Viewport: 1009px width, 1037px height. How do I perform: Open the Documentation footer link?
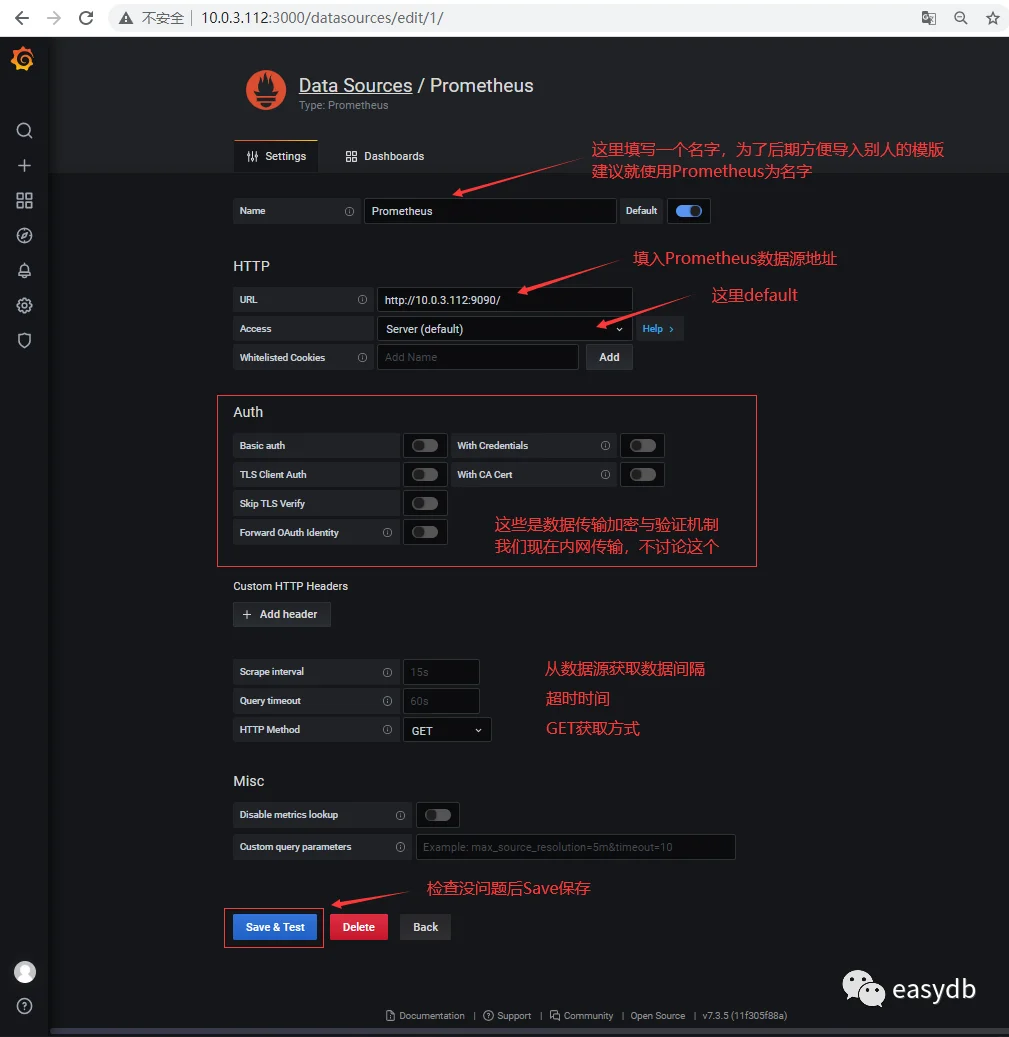[425, 1016]
